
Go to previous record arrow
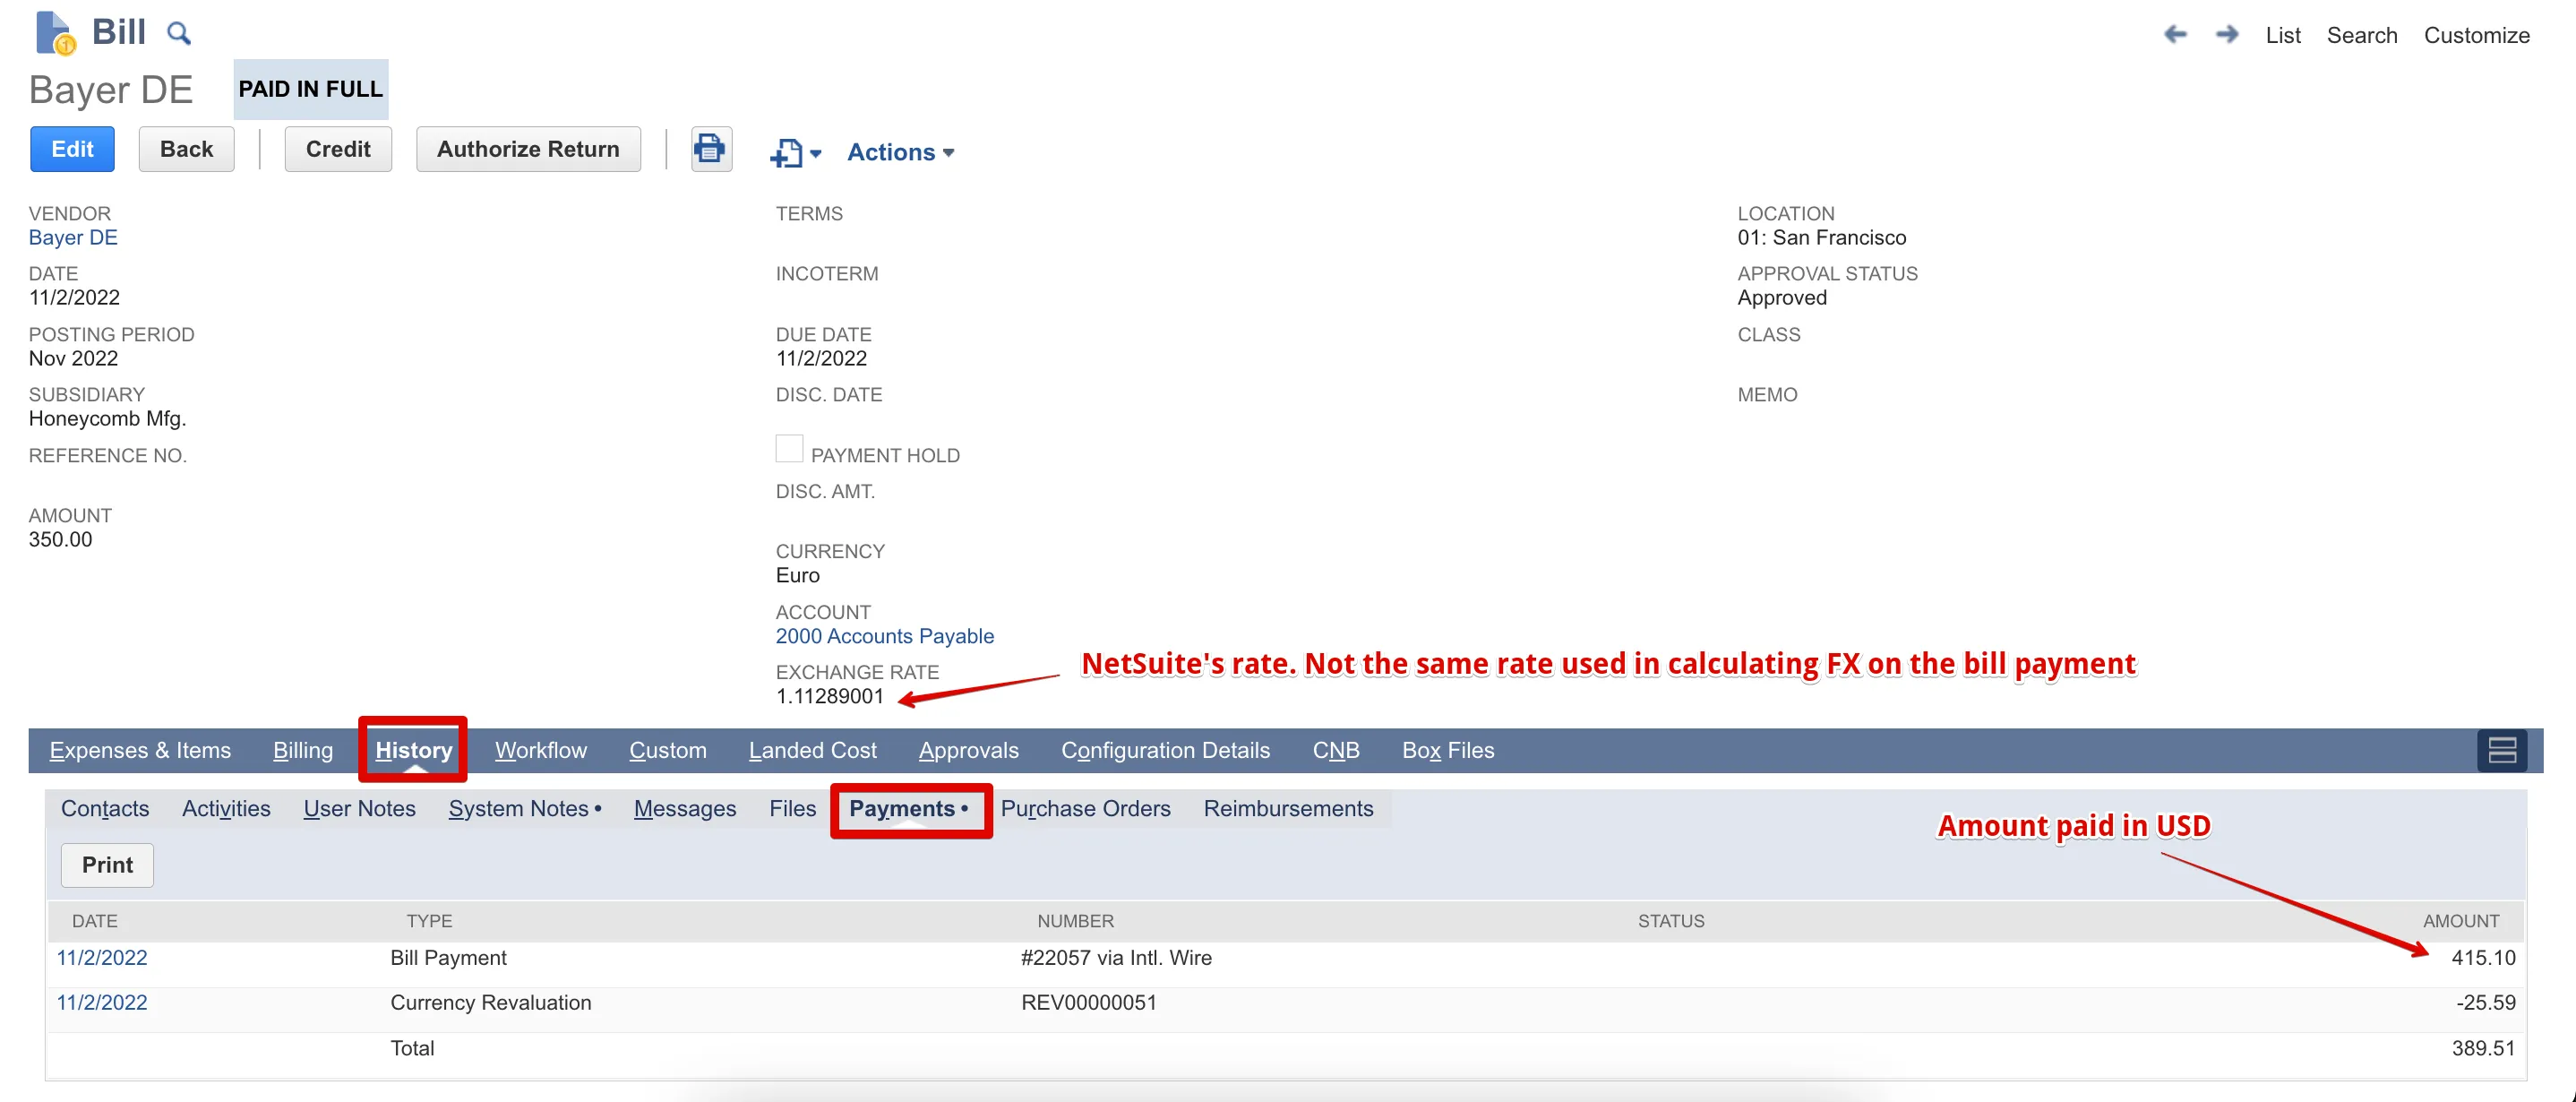pyautogui.click(x=2175, y=35)
